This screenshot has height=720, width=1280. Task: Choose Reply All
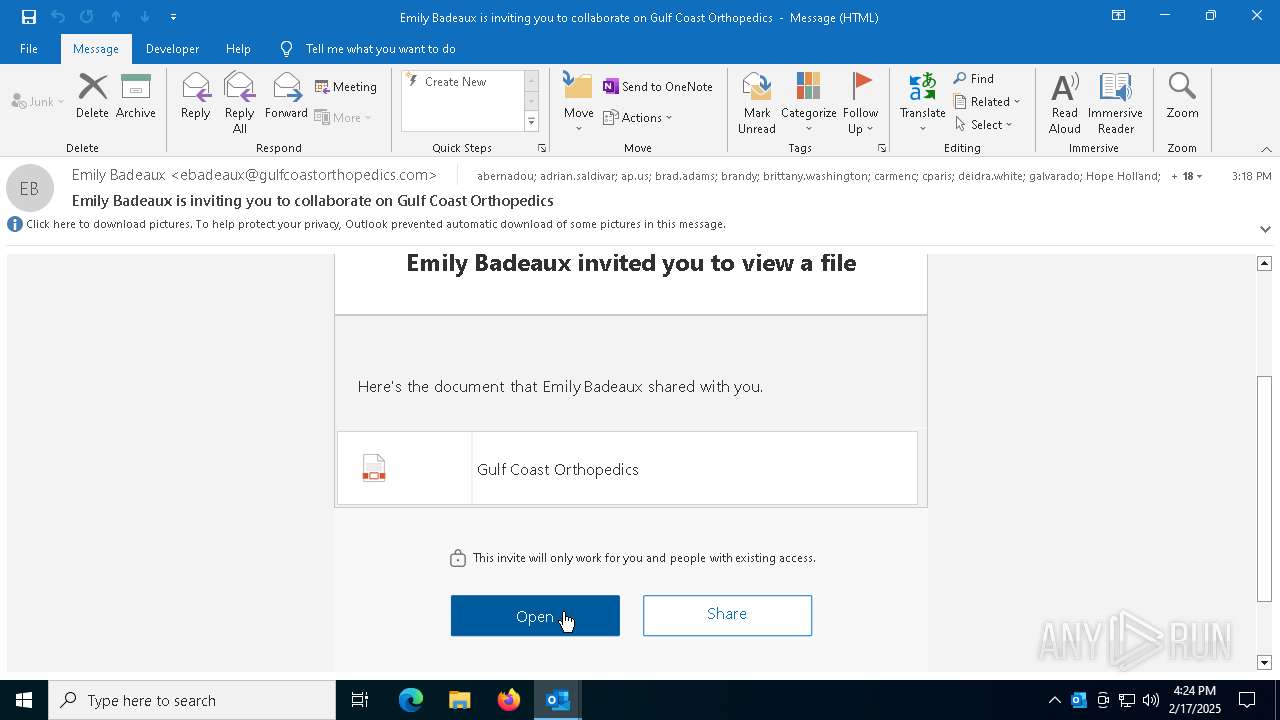point(239,103)
